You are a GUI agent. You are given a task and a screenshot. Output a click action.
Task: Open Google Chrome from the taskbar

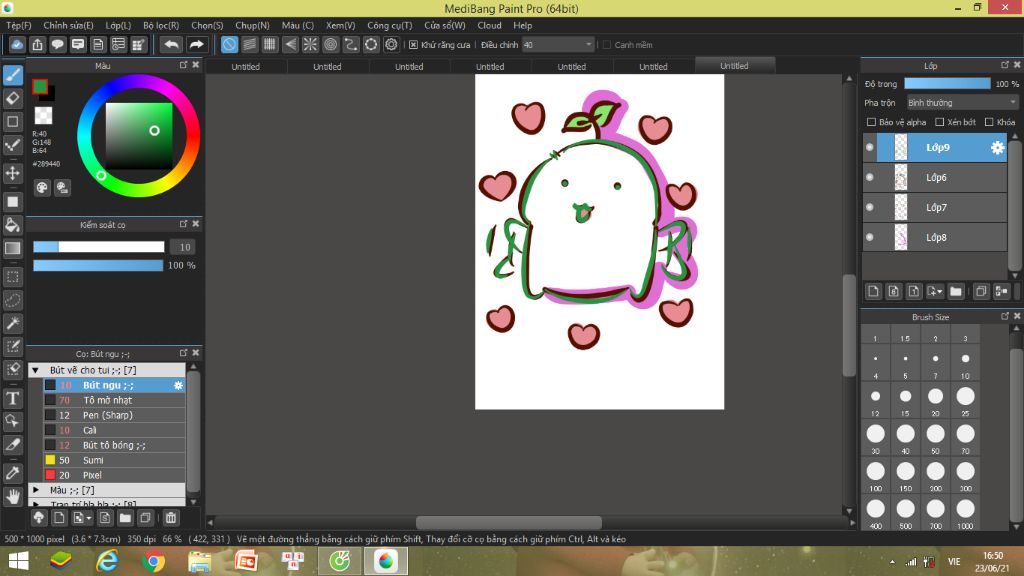tap(153, 561)
